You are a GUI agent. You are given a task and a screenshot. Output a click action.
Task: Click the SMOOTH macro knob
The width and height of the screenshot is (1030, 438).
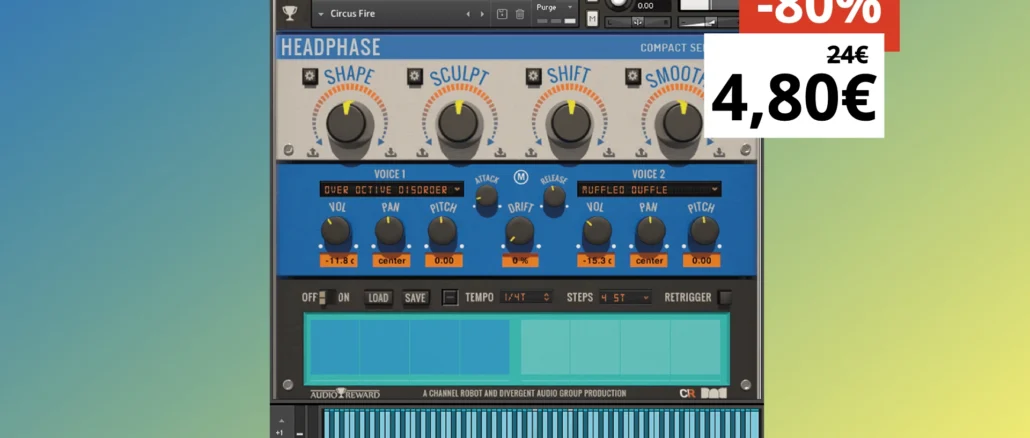[x=682, y=124]
